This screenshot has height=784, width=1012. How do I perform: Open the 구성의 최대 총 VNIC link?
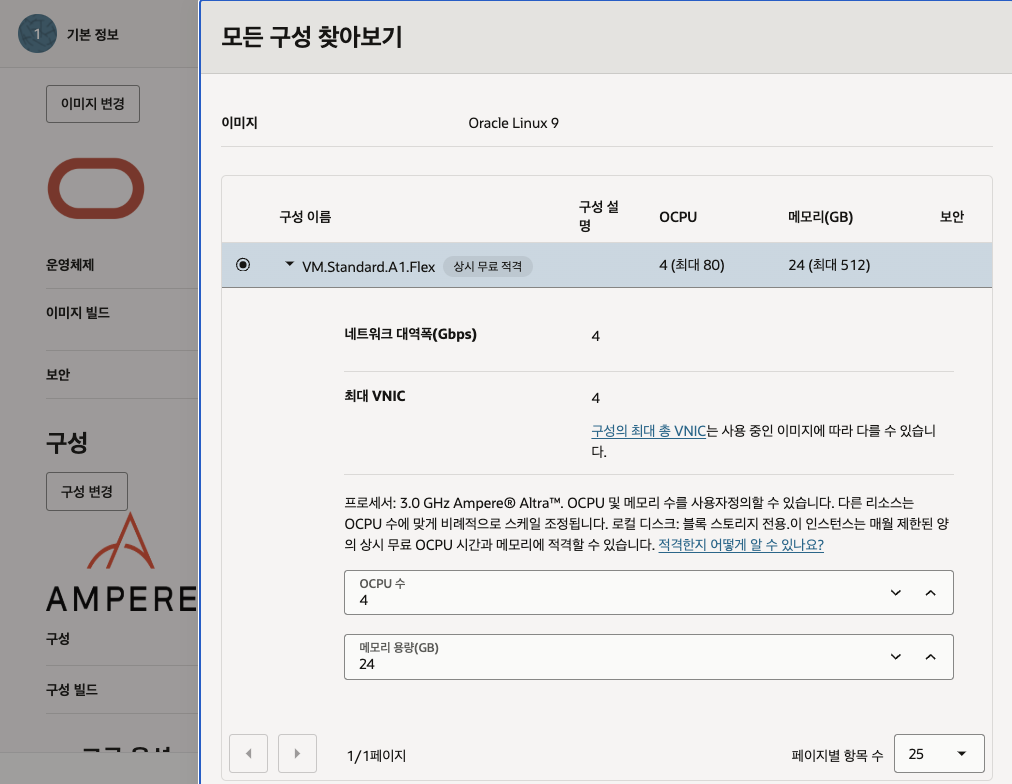click(648, 430)
